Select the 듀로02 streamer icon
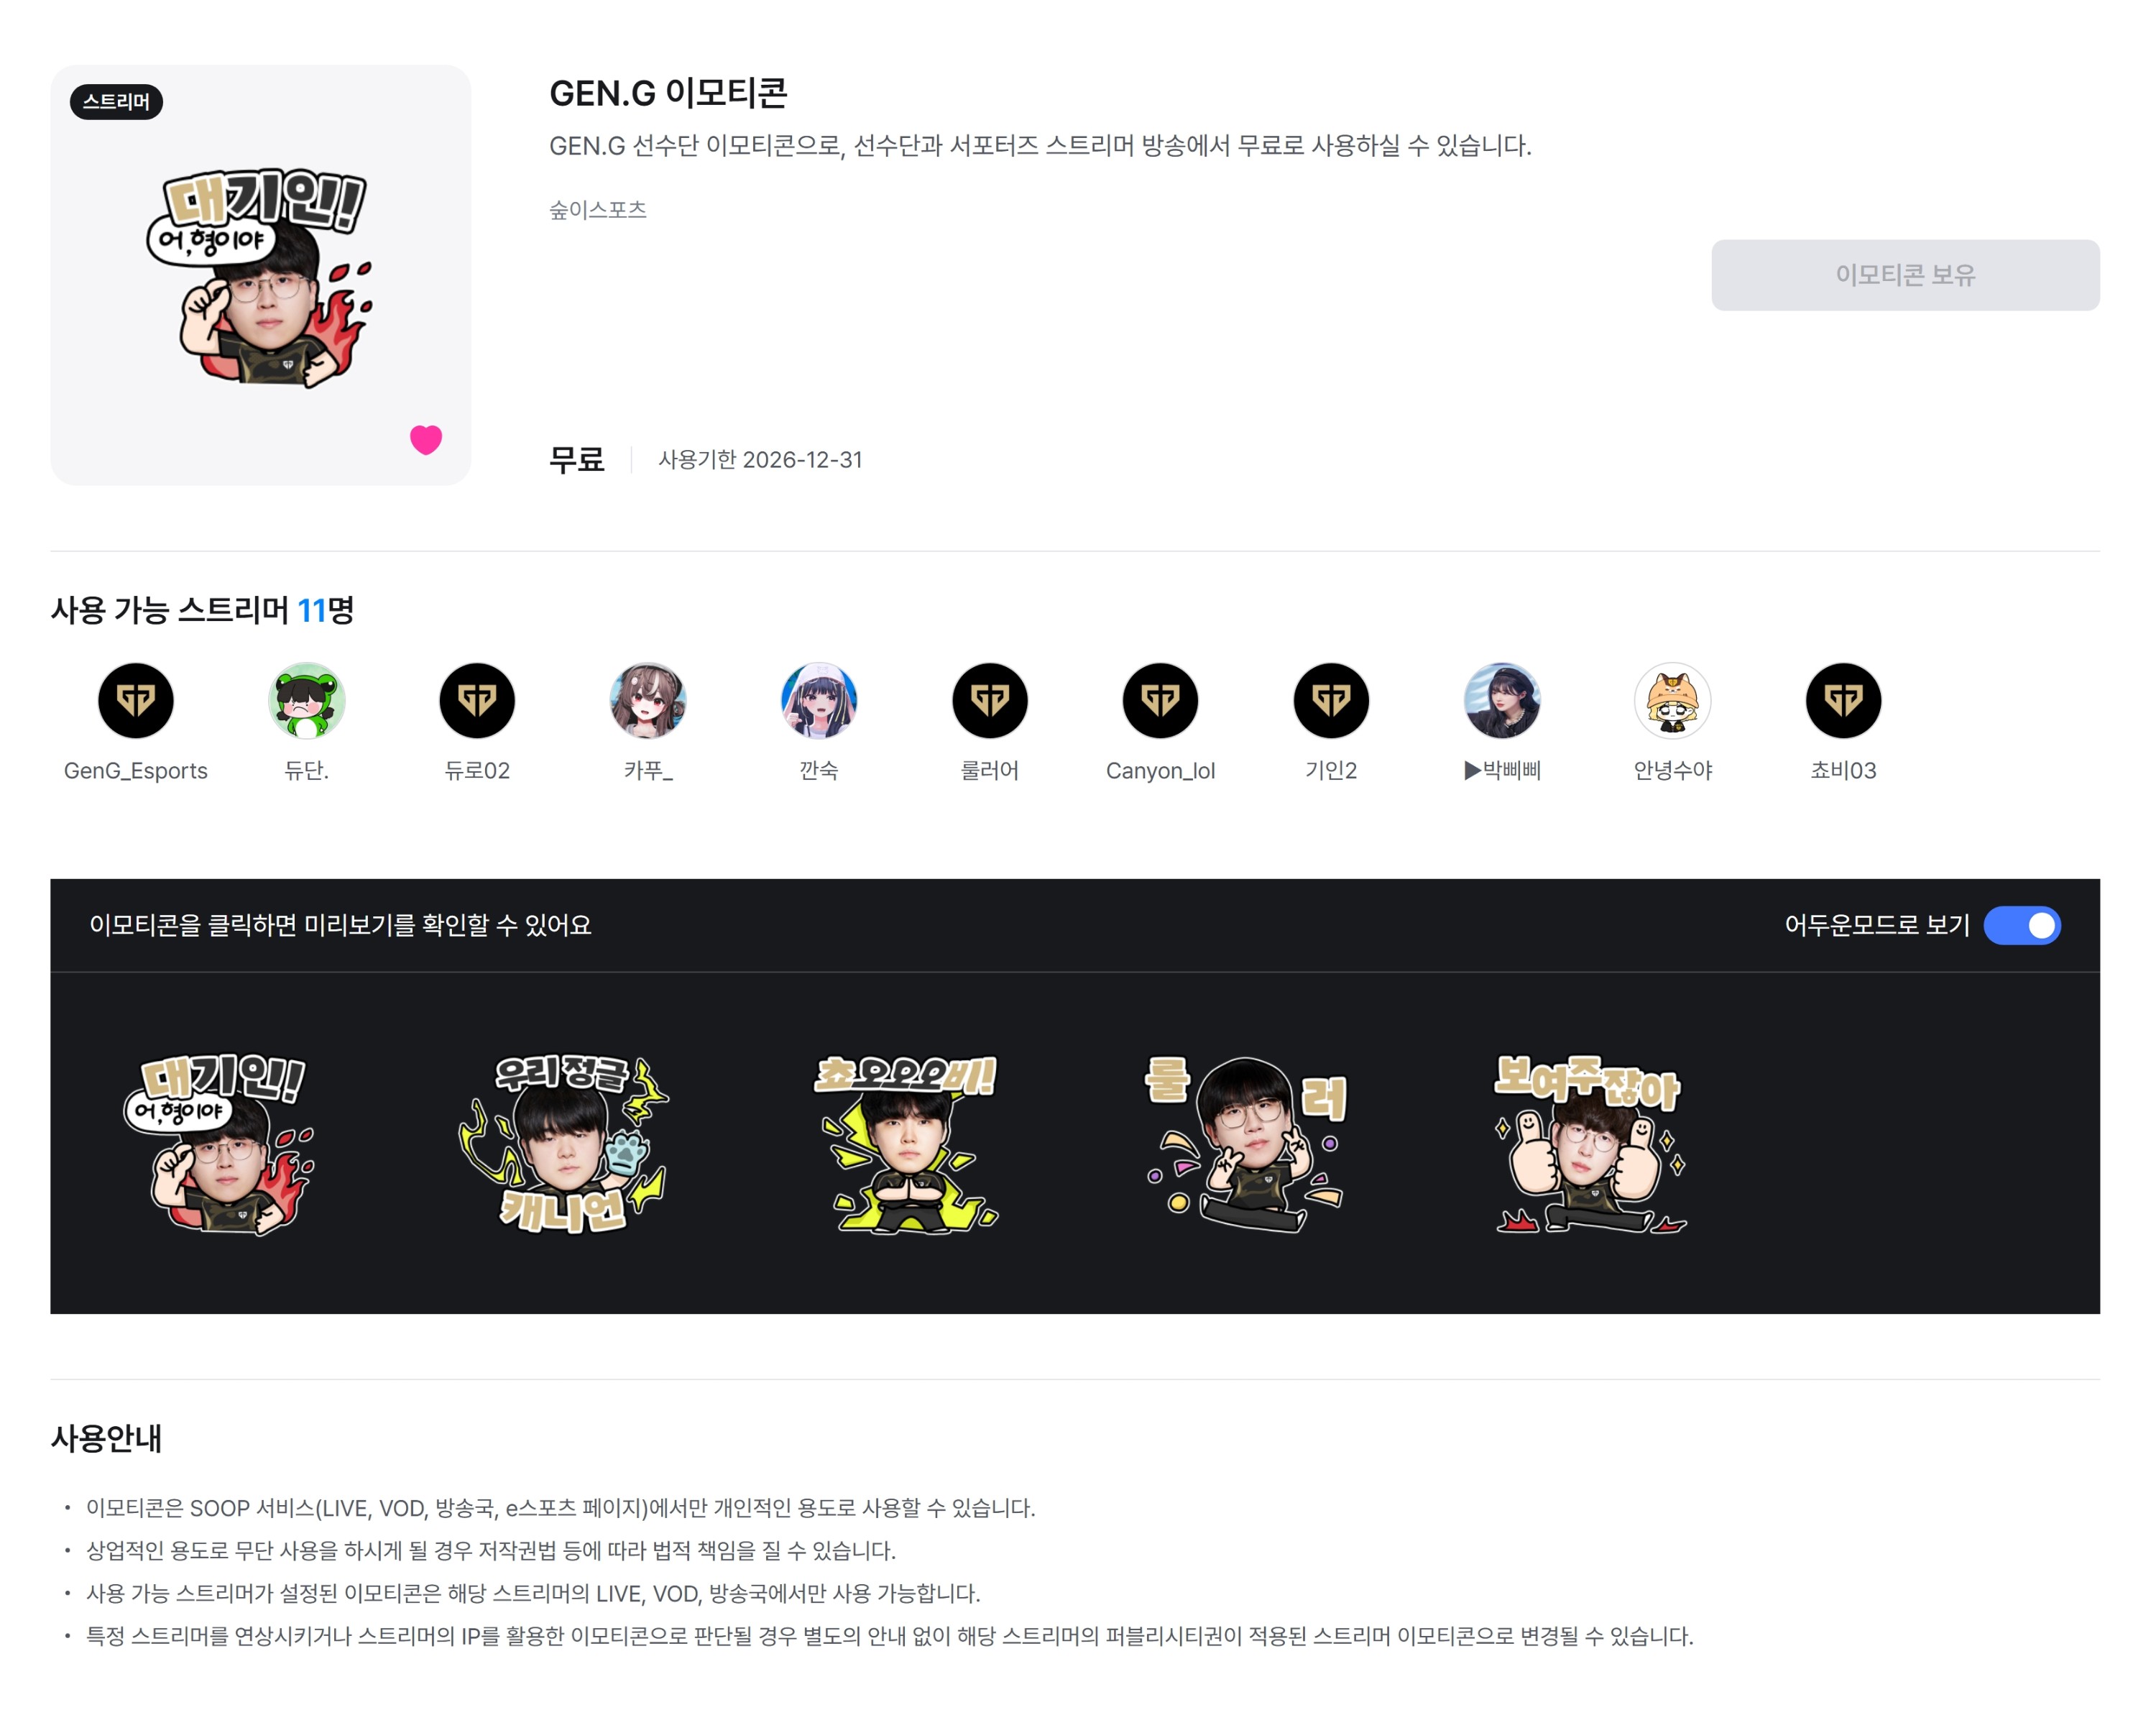Screen dimensions: 2156x1715 477,700
